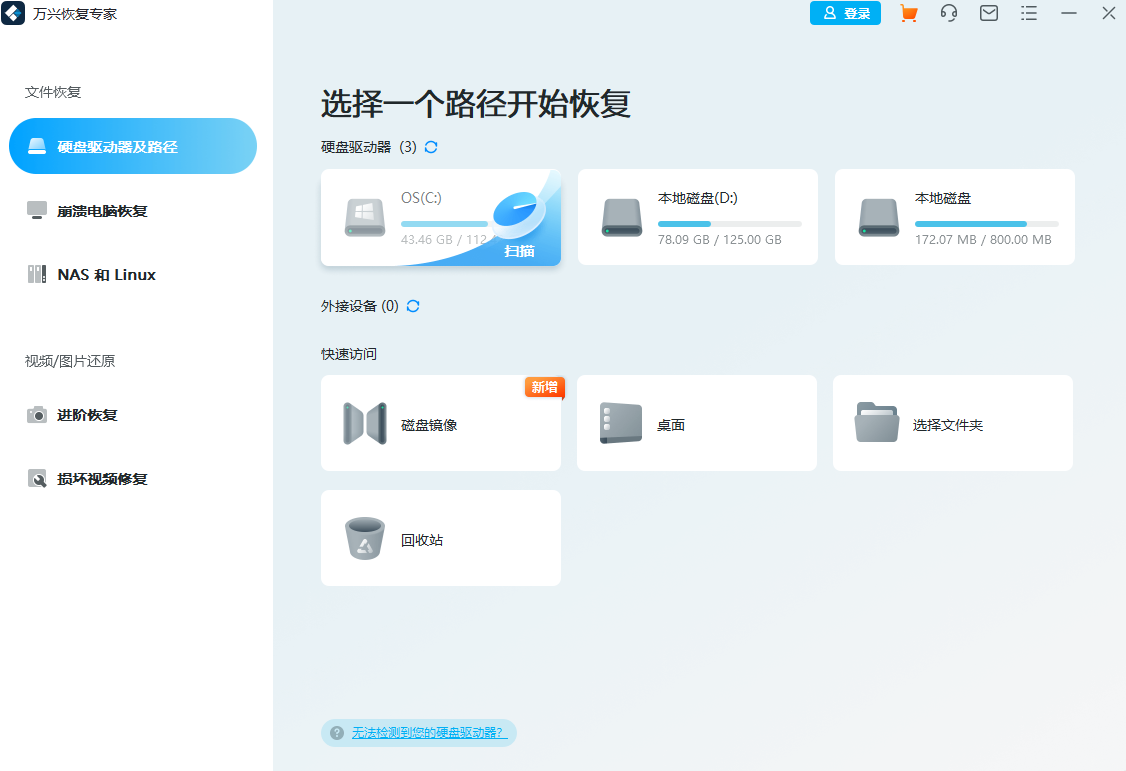
Task: Open the 磁盘镜像 quick access option
Action: pyautogui.click(x=440, y=422)
